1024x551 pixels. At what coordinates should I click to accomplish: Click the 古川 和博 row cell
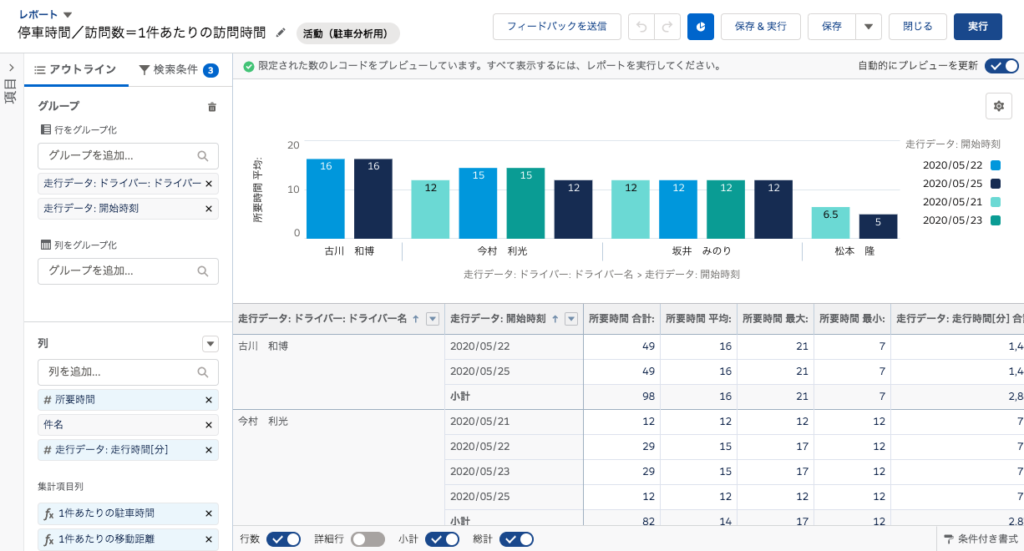tap(339, 371)
